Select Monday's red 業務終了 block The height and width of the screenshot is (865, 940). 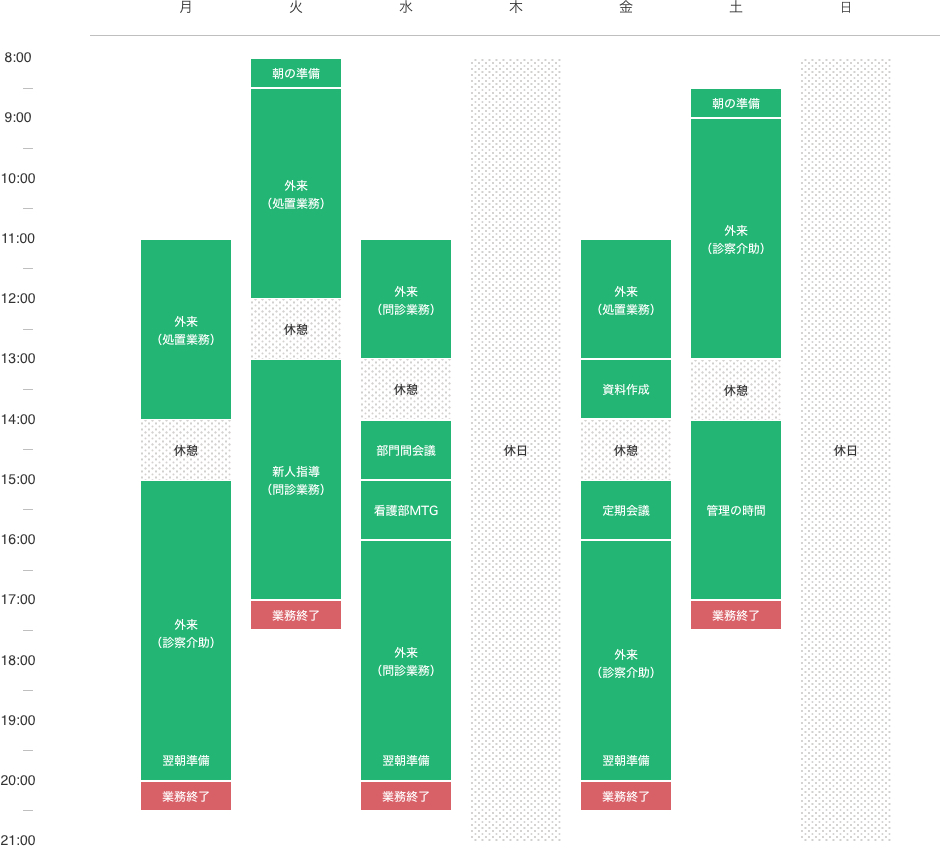coord(186,796)
